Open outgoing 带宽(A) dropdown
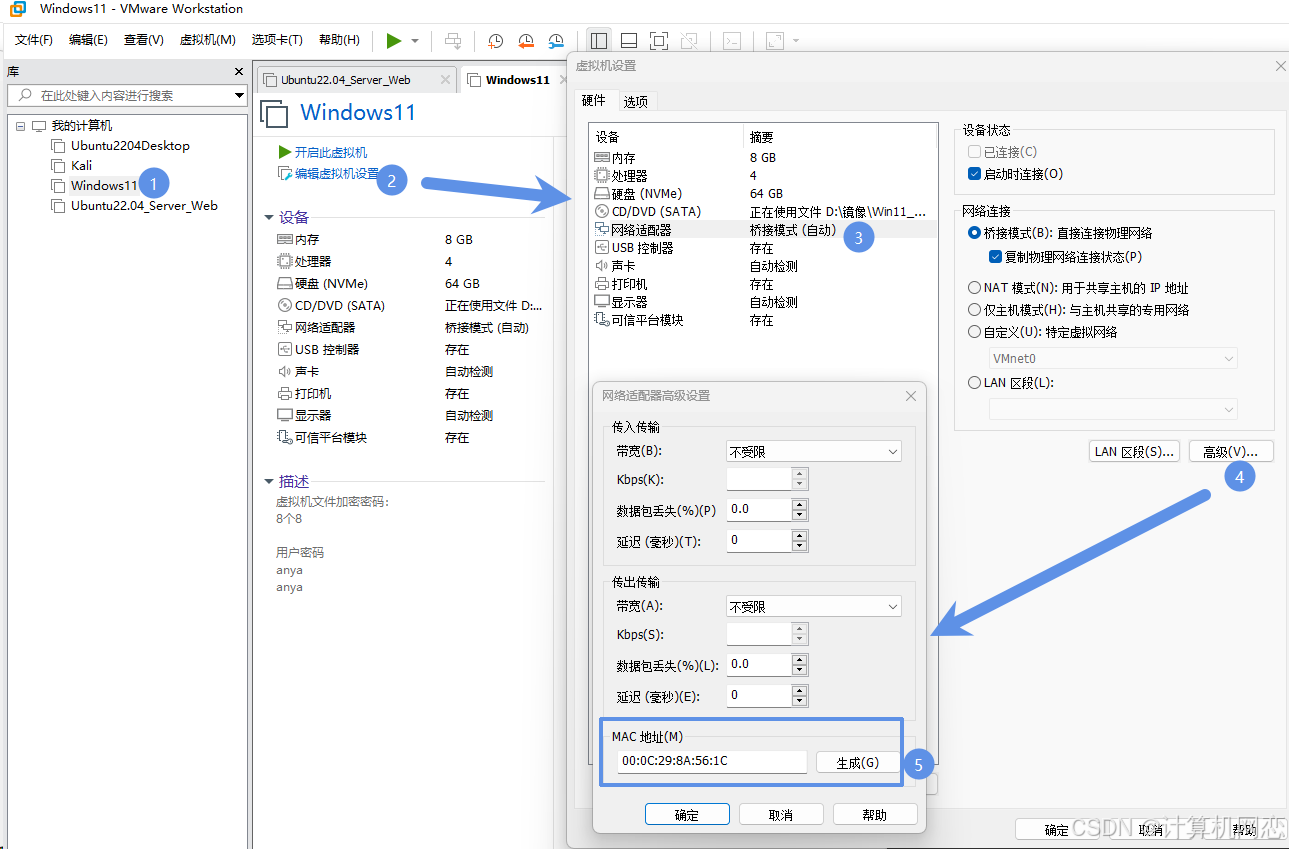The height and width of the screenshot is (849, 1289). 813,607
